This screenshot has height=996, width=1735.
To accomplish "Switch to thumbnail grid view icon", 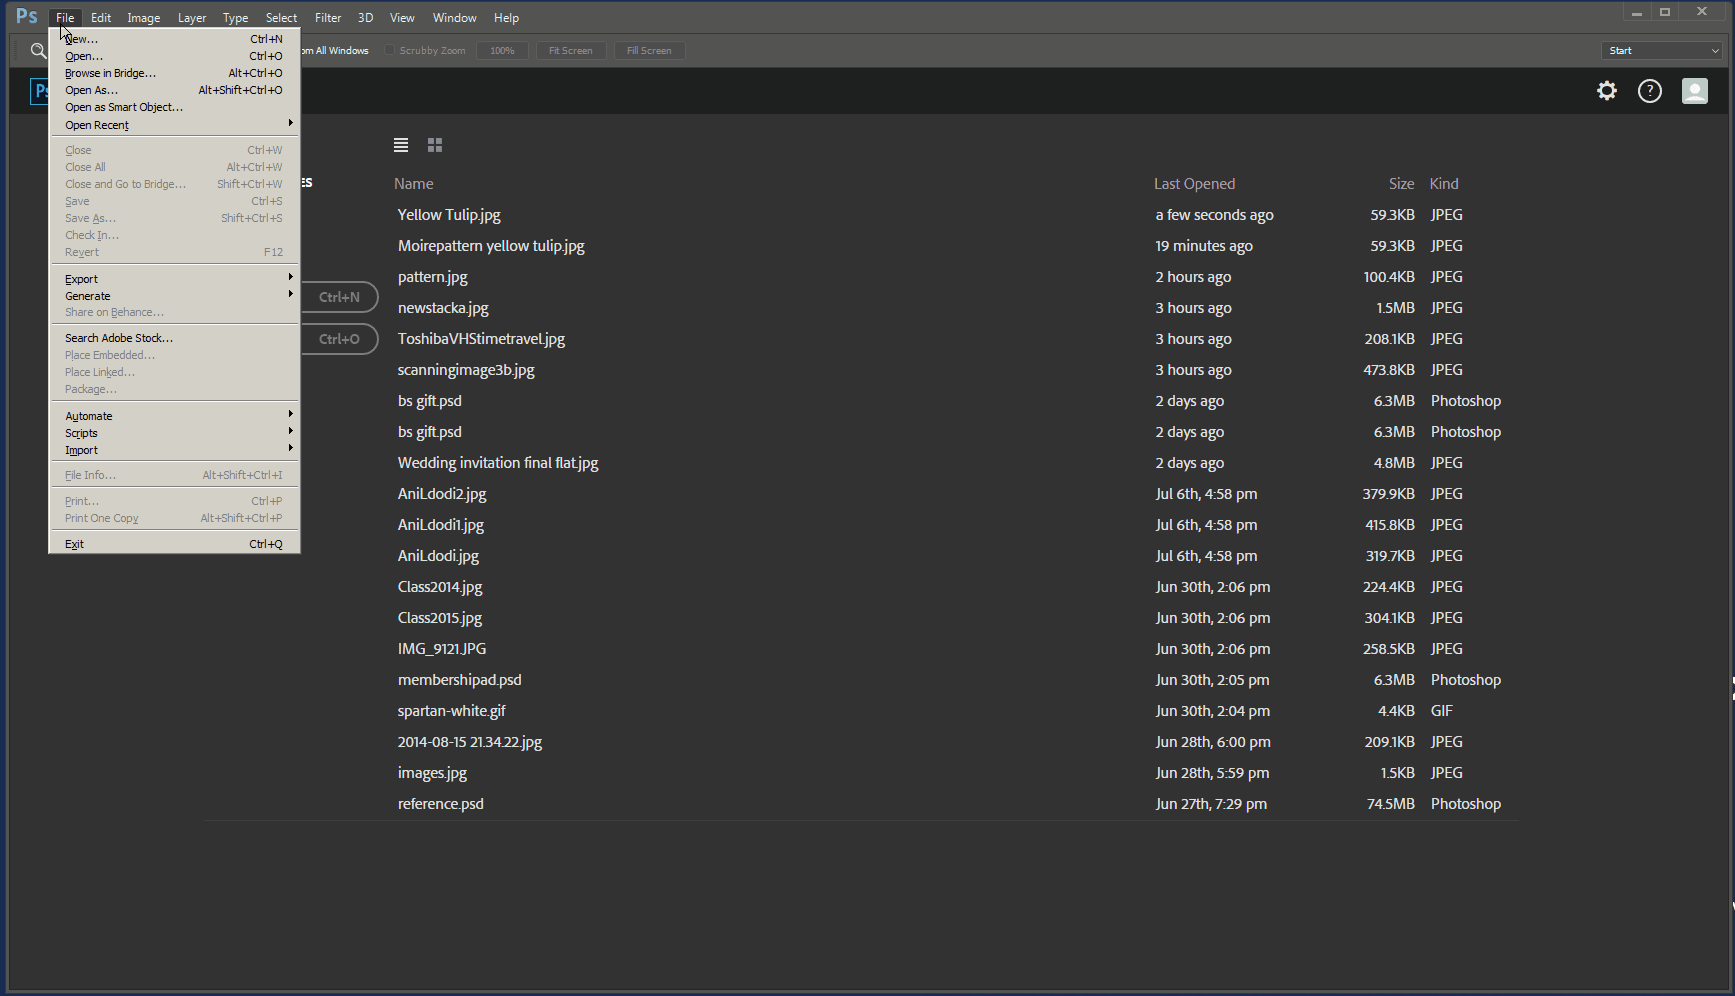I will click(x=434, y=145).
